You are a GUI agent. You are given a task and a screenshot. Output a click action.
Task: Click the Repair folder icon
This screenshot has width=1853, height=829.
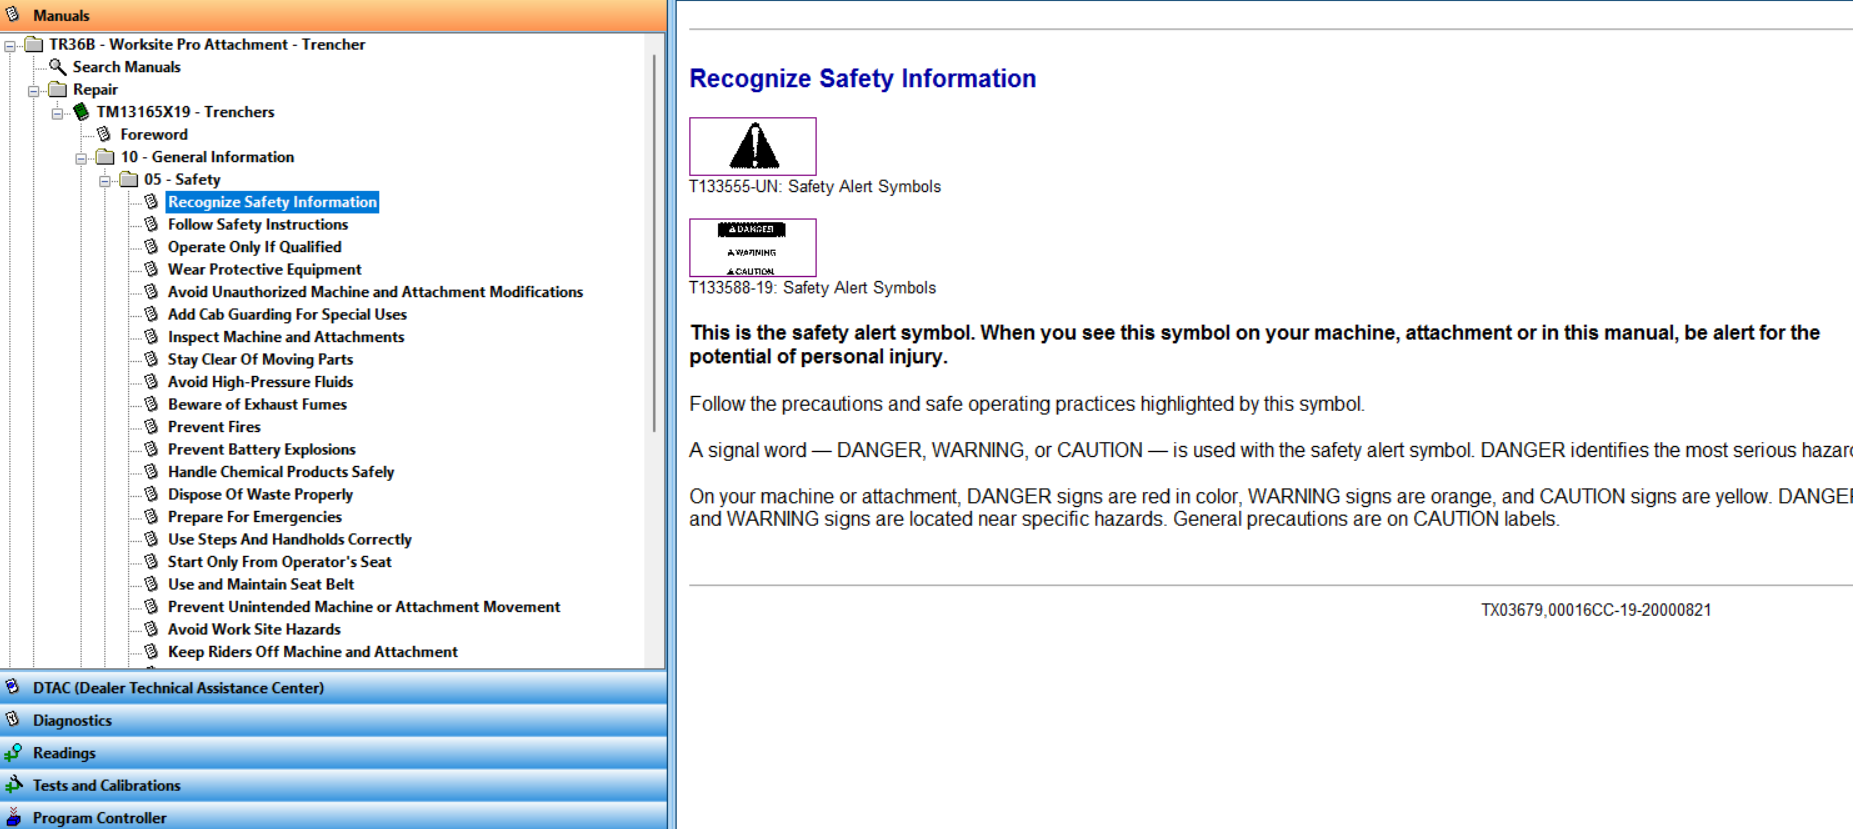[58, 89]
